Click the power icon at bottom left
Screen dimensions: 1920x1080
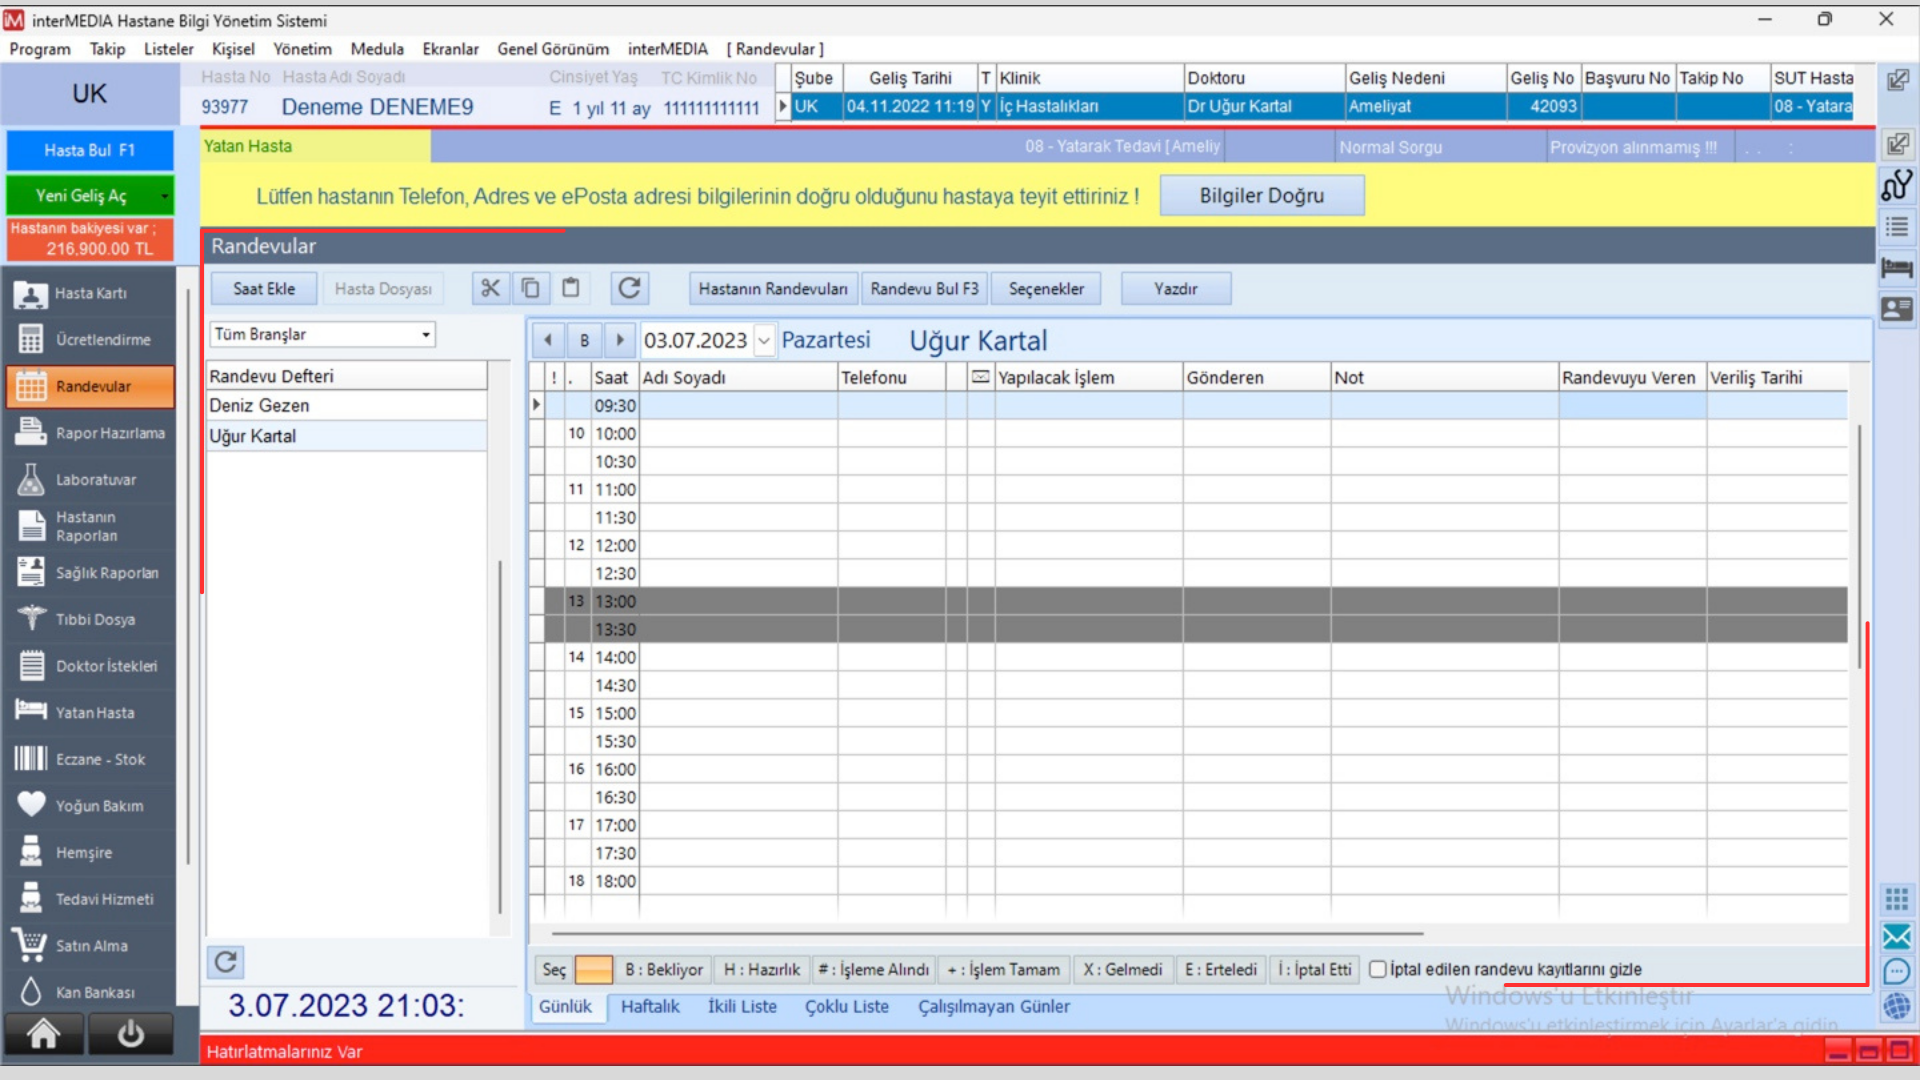130,1034
